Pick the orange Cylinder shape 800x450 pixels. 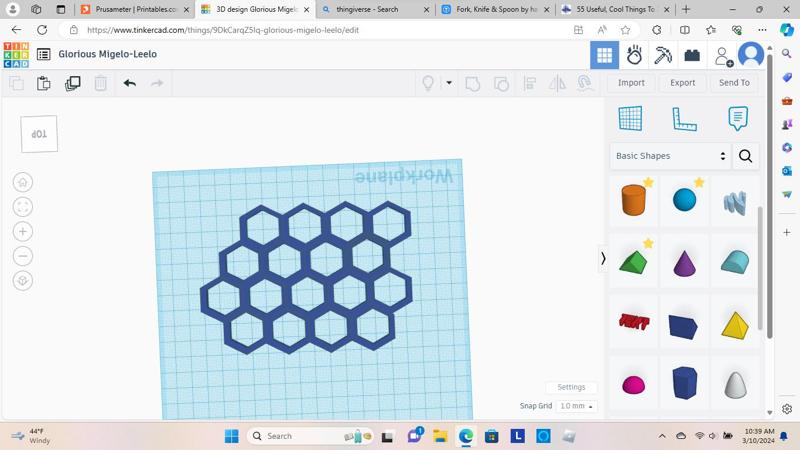tap(634, 199)
